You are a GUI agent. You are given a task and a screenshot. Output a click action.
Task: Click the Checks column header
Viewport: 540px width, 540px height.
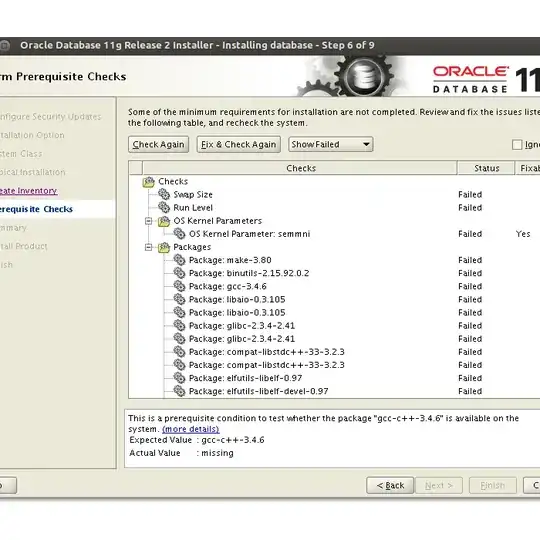pos(300,168)
